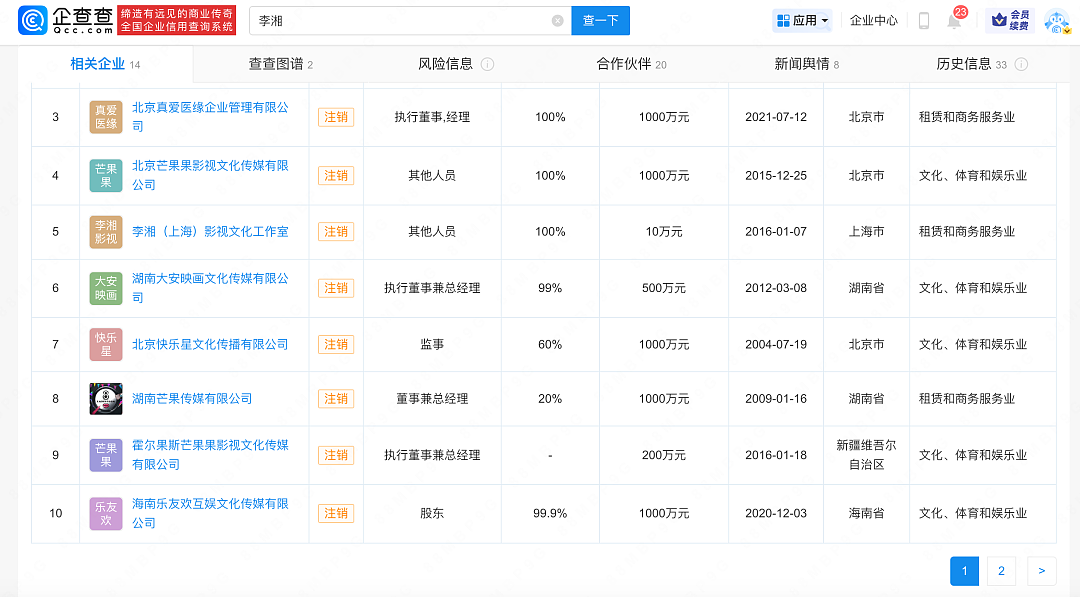1080x597 pixels.
Task: Click the mobile phone app icon
Action: [923, 20]
